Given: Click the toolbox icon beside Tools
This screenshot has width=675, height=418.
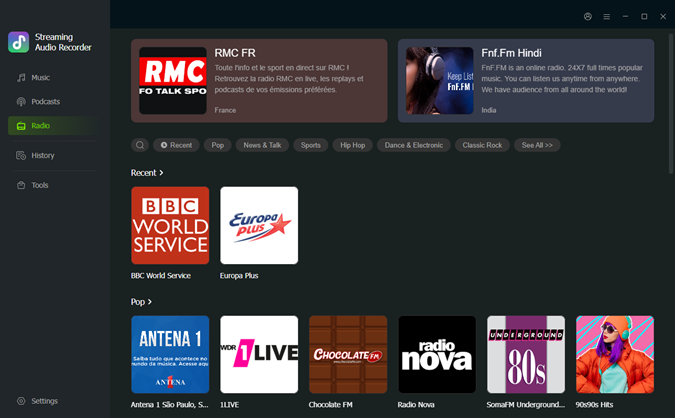Looking at the screenshot, I should (21, 185).
